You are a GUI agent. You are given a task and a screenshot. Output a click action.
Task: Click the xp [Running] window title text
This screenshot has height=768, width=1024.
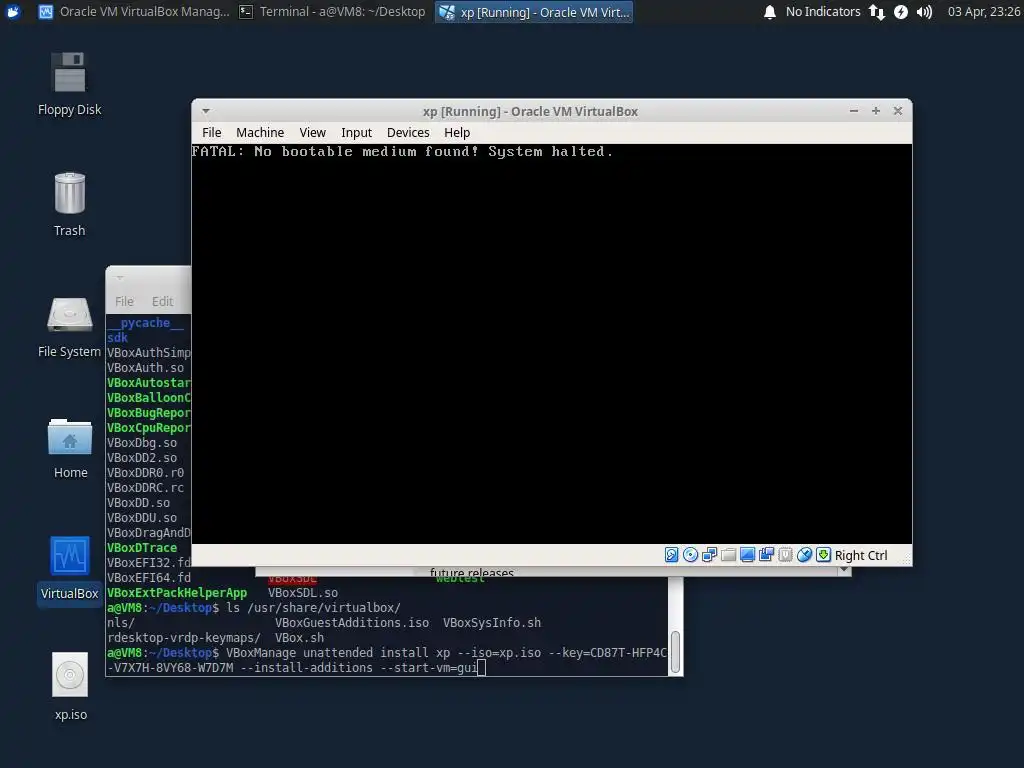530,112
